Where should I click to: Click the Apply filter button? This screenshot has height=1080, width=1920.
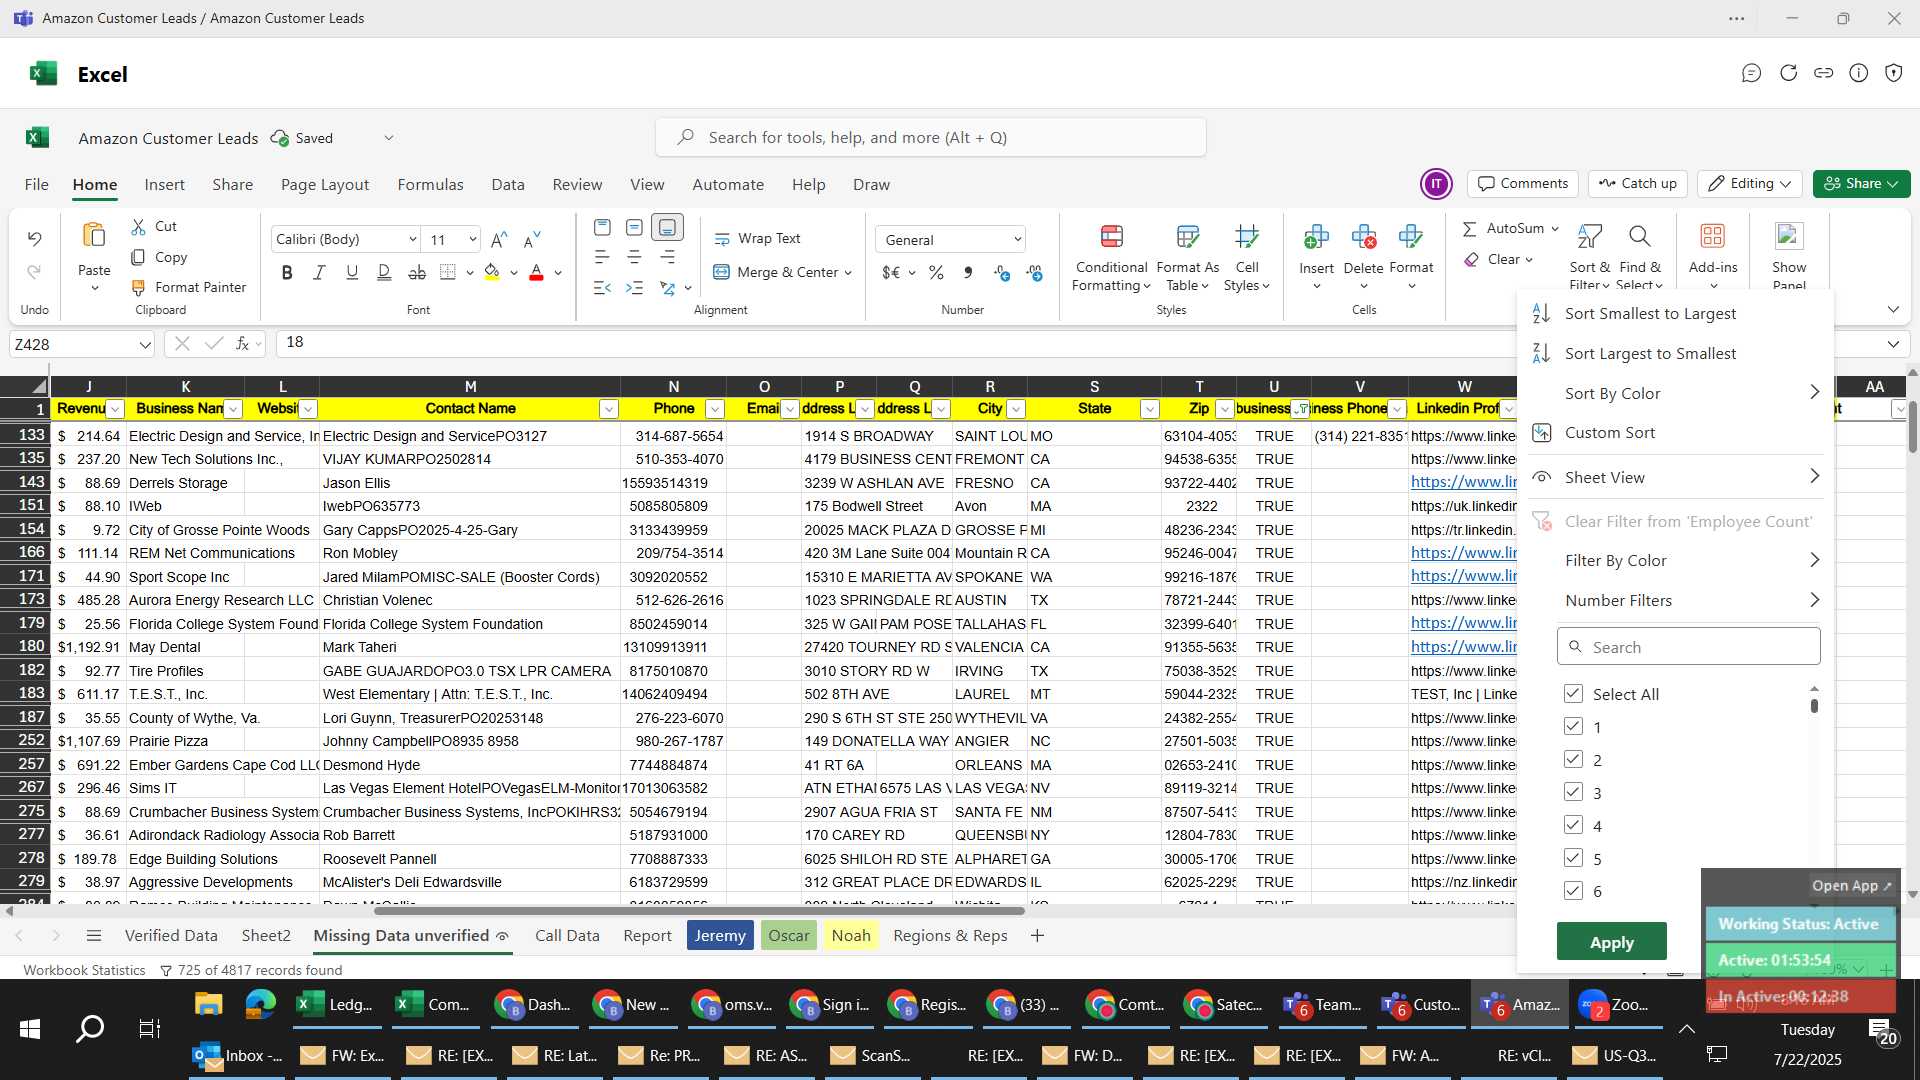(x=1611, y=942)
